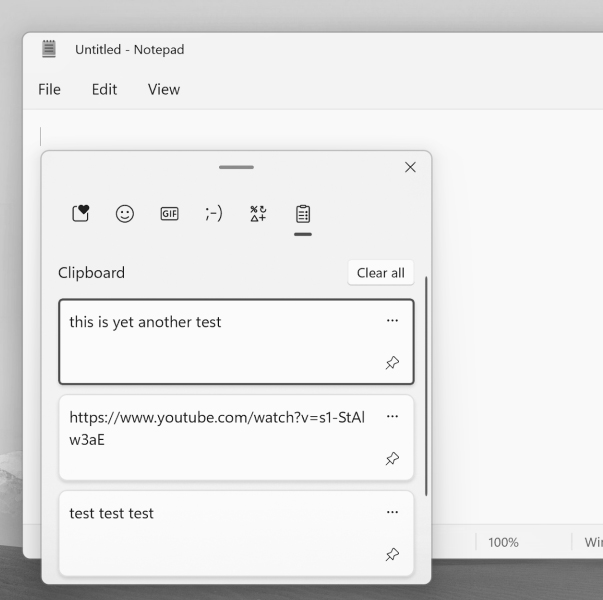Open the View menu in Notepad
The width and height of the screenshot is (603, 600).
(164, 90)
